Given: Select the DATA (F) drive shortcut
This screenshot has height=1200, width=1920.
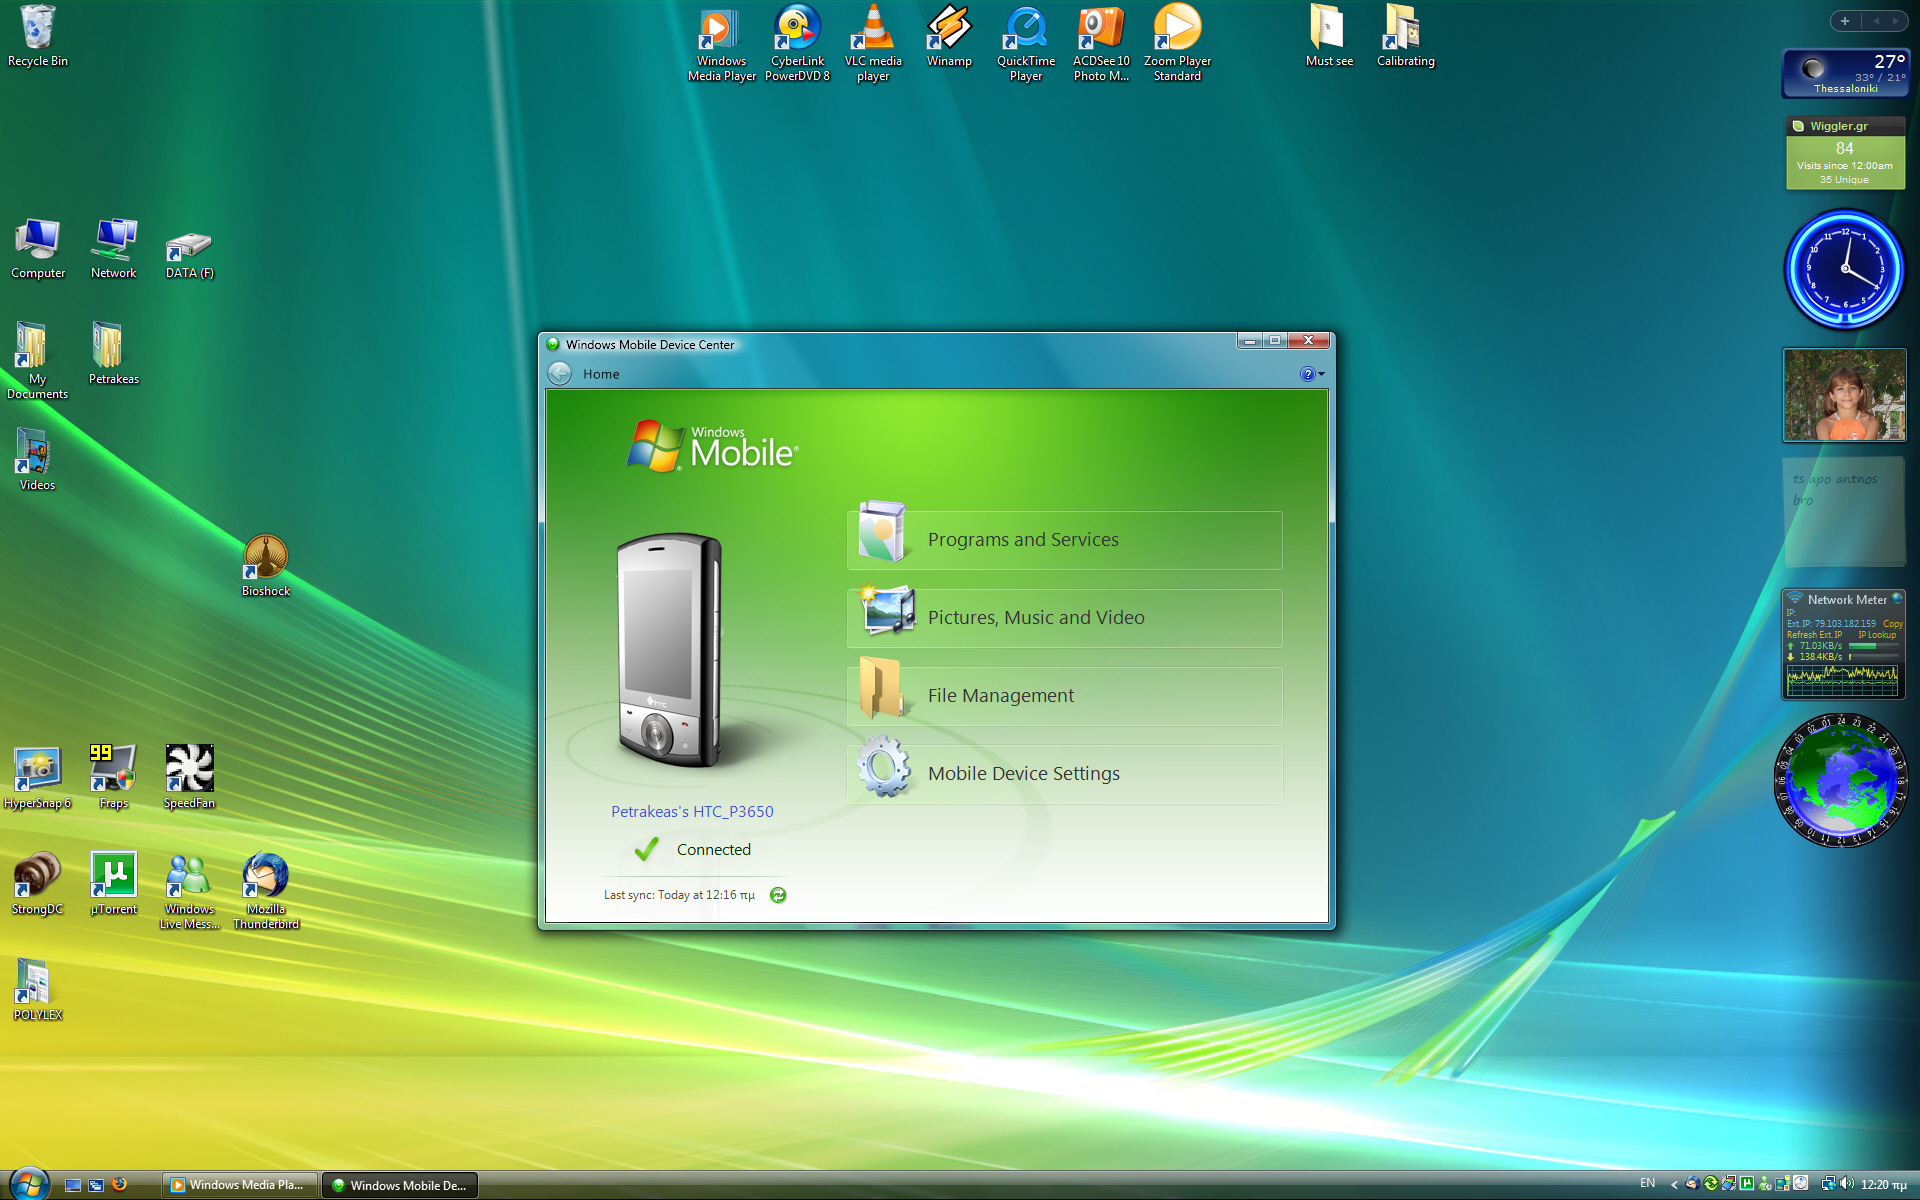Looking at the screenshot, I should point(190,255).
